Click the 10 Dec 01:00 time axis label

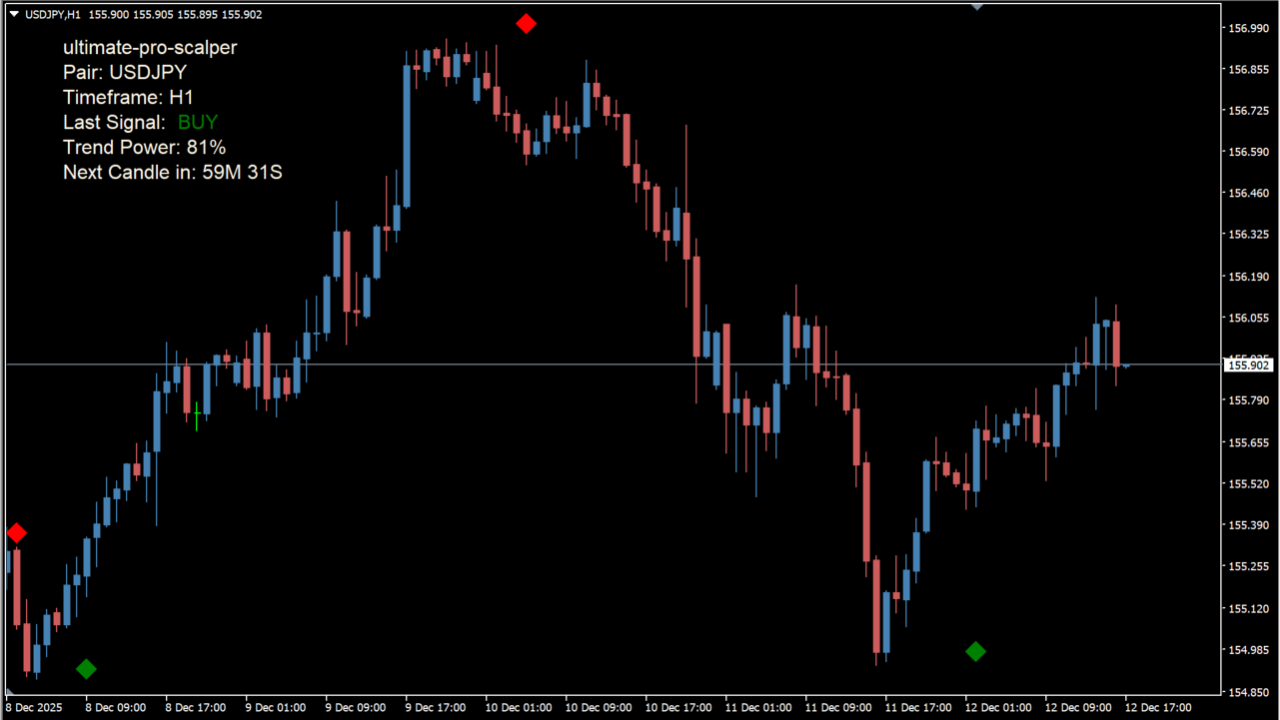coord(517,707)
